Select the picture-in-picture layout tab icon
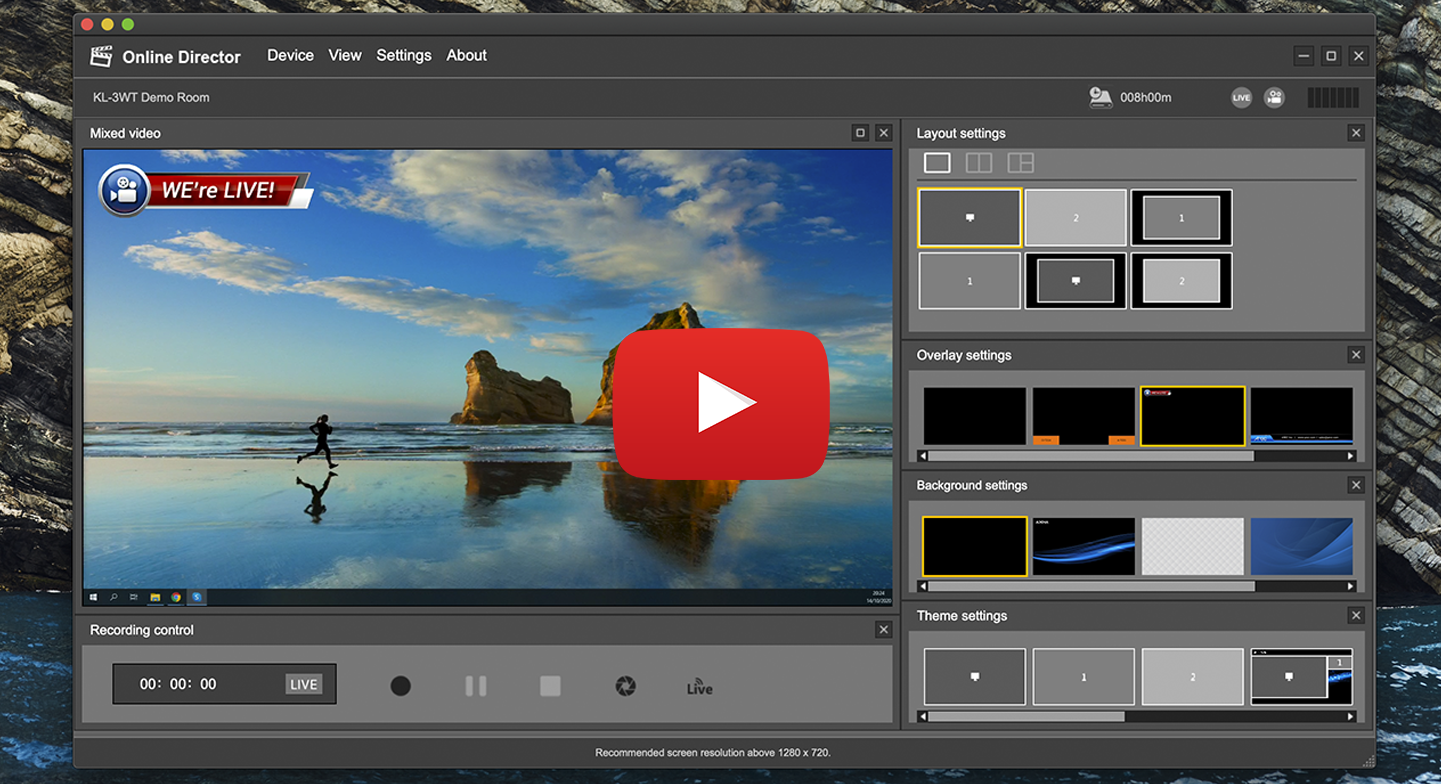 point(1020,163)
